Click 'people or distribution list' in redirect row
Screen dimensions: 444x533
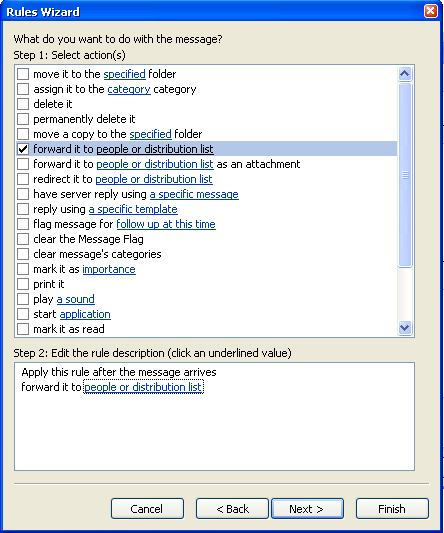154,179
